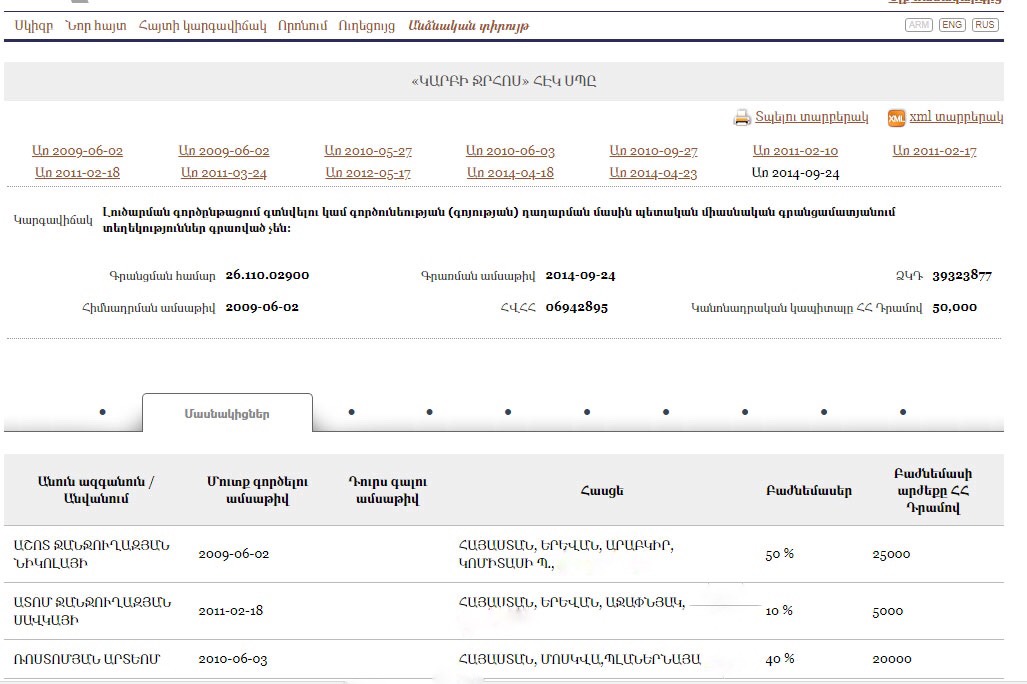
Task: Click the 50 % share cell
Action: (x=779, y=554)
